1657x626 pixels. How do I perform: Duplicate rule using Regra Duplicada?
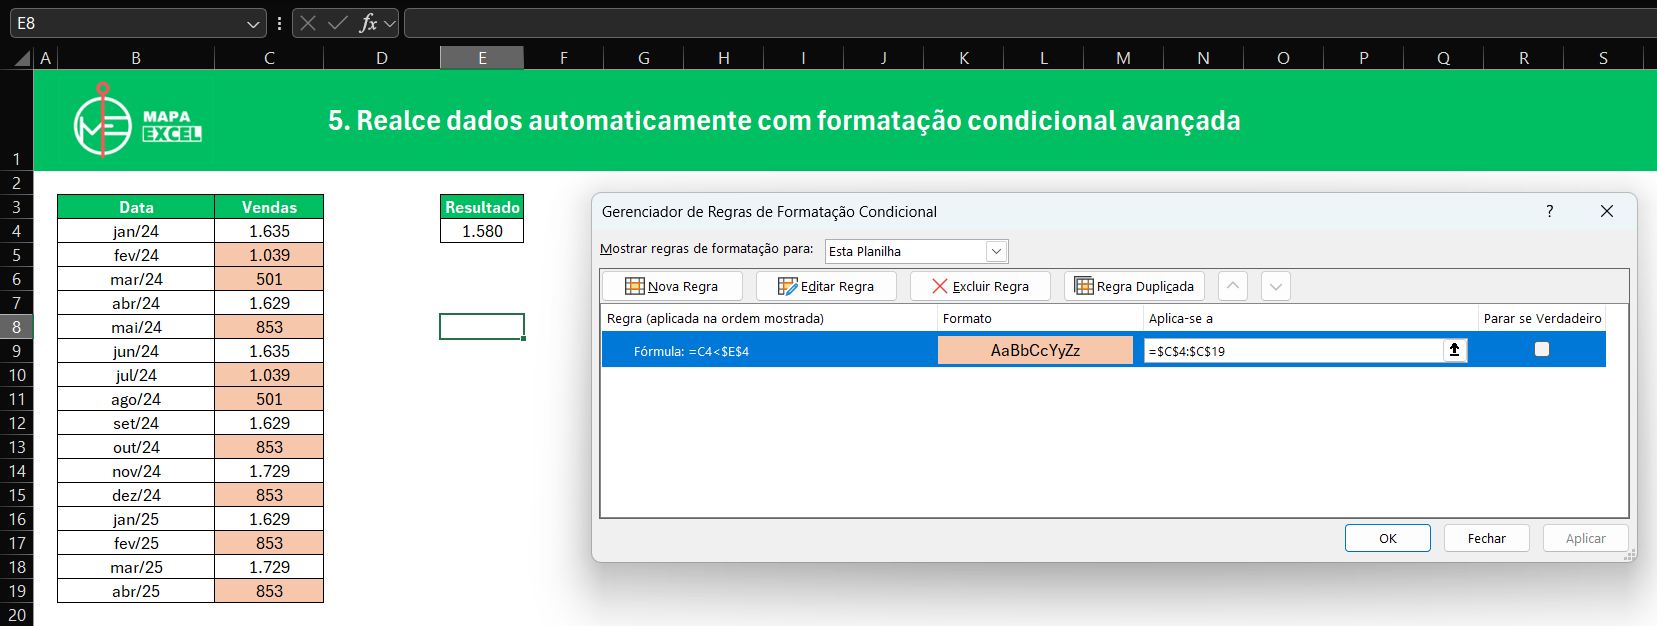(x=1134, y=286)
